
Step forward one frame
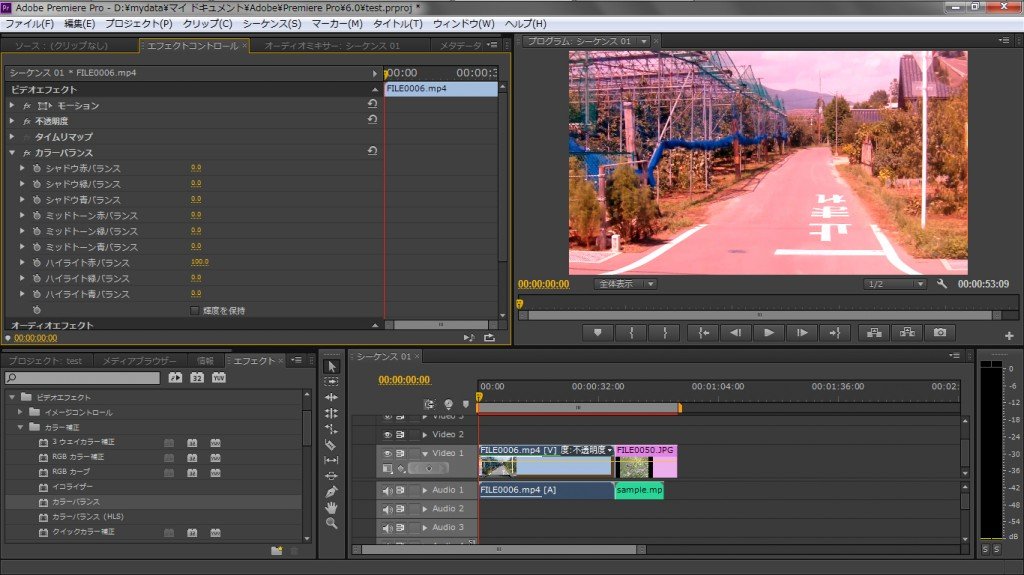click(x=802, y=333)
